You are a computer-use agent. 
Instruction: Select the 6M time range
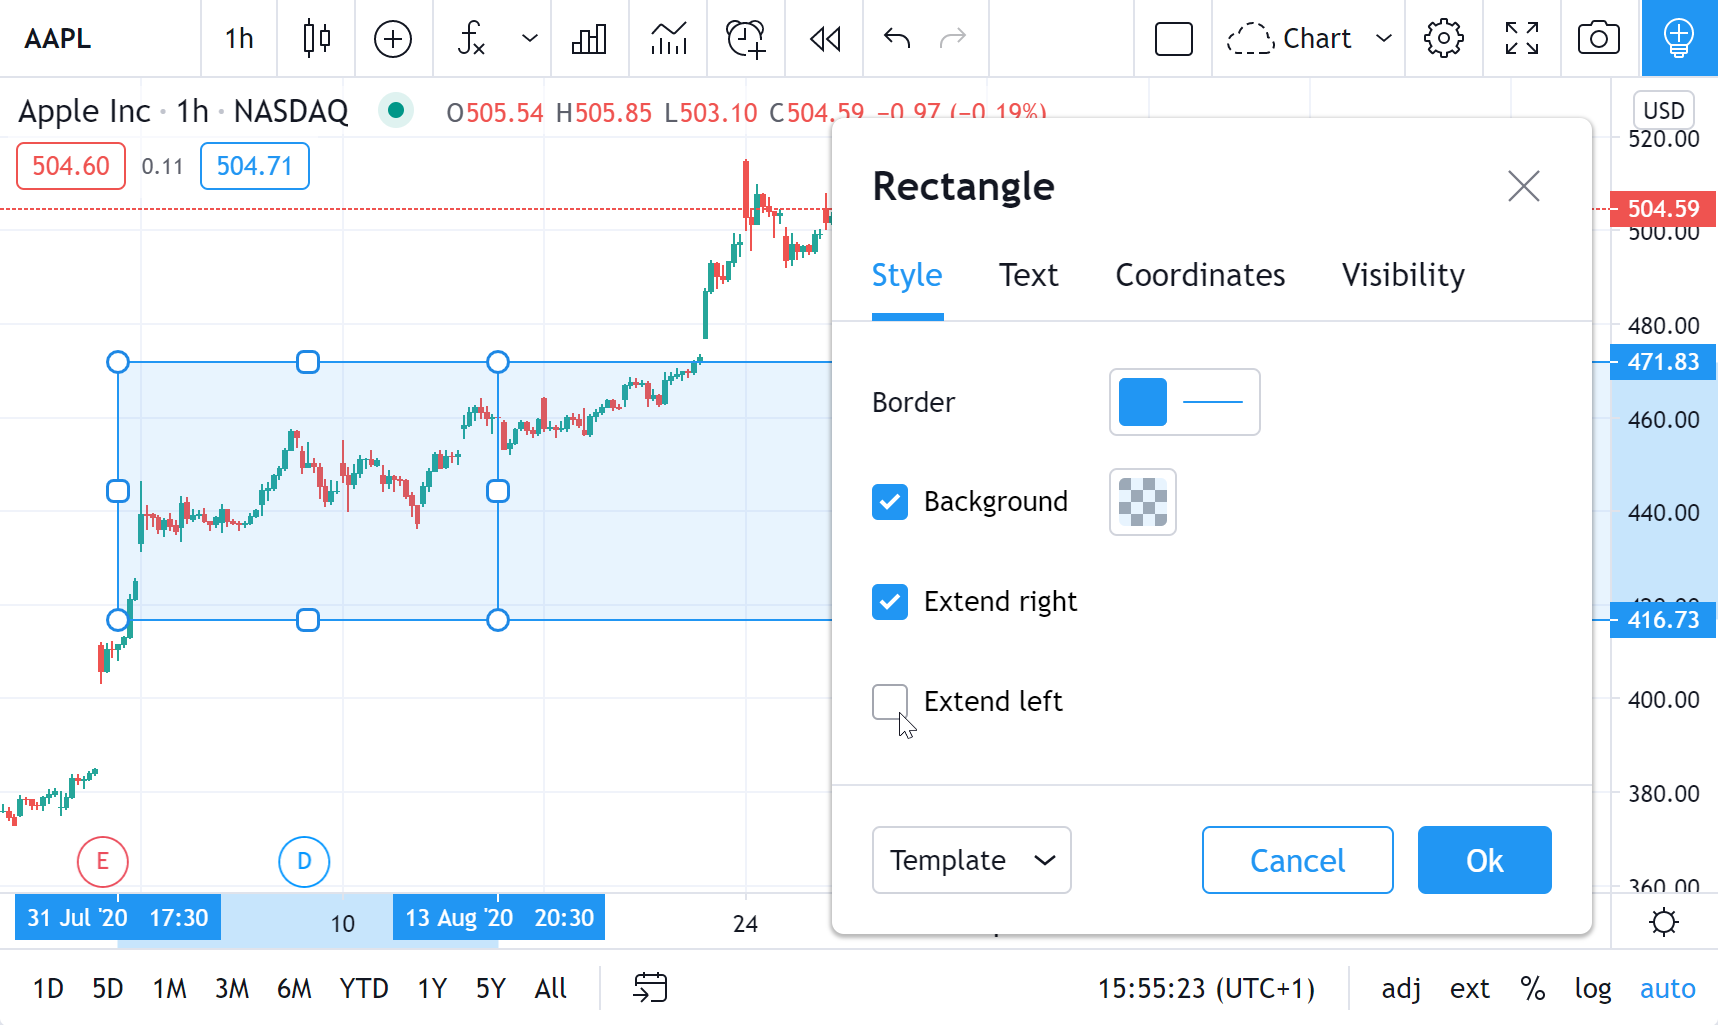tap(294, 989)
